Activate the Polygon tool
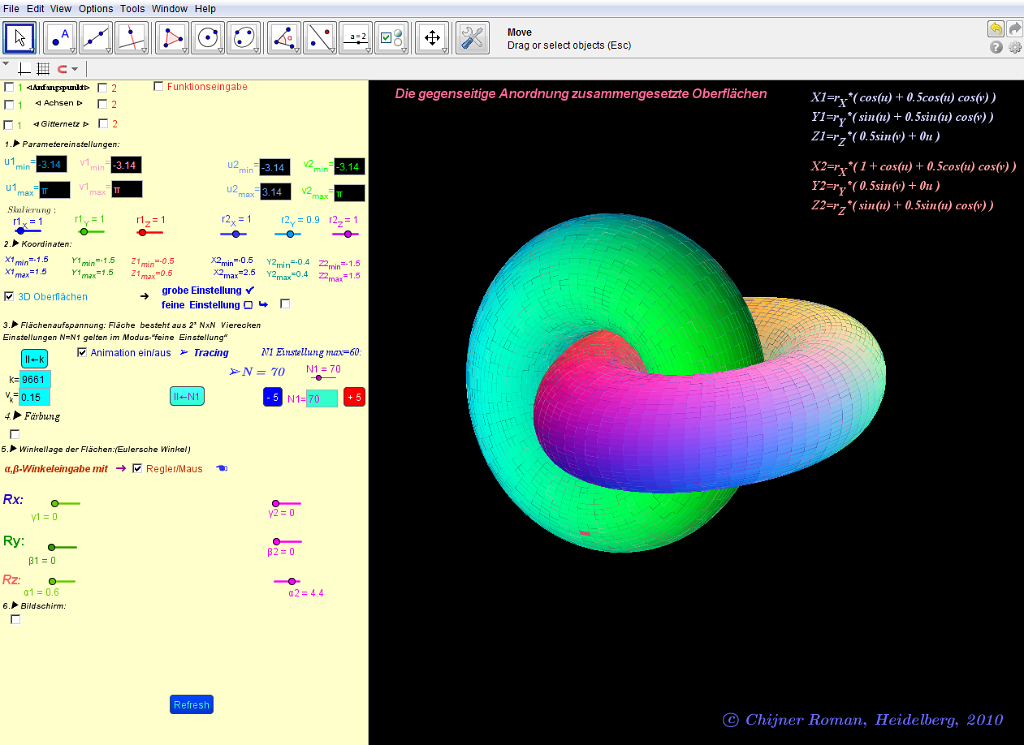1024x745 pixels. pyautogui.click(x=174, y=38)
